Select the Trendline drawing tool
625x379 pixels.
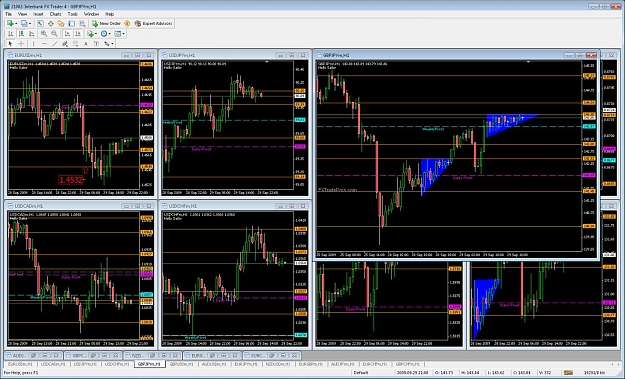(55, 43)
